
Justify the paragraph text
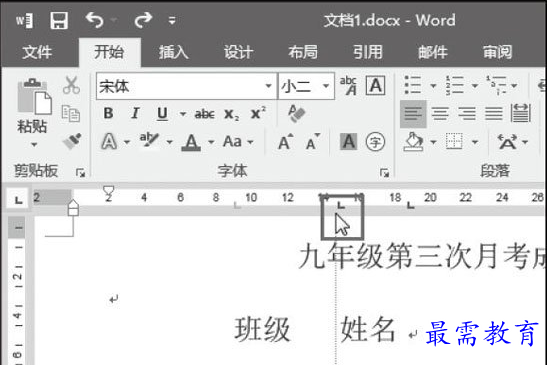point(494,114)
